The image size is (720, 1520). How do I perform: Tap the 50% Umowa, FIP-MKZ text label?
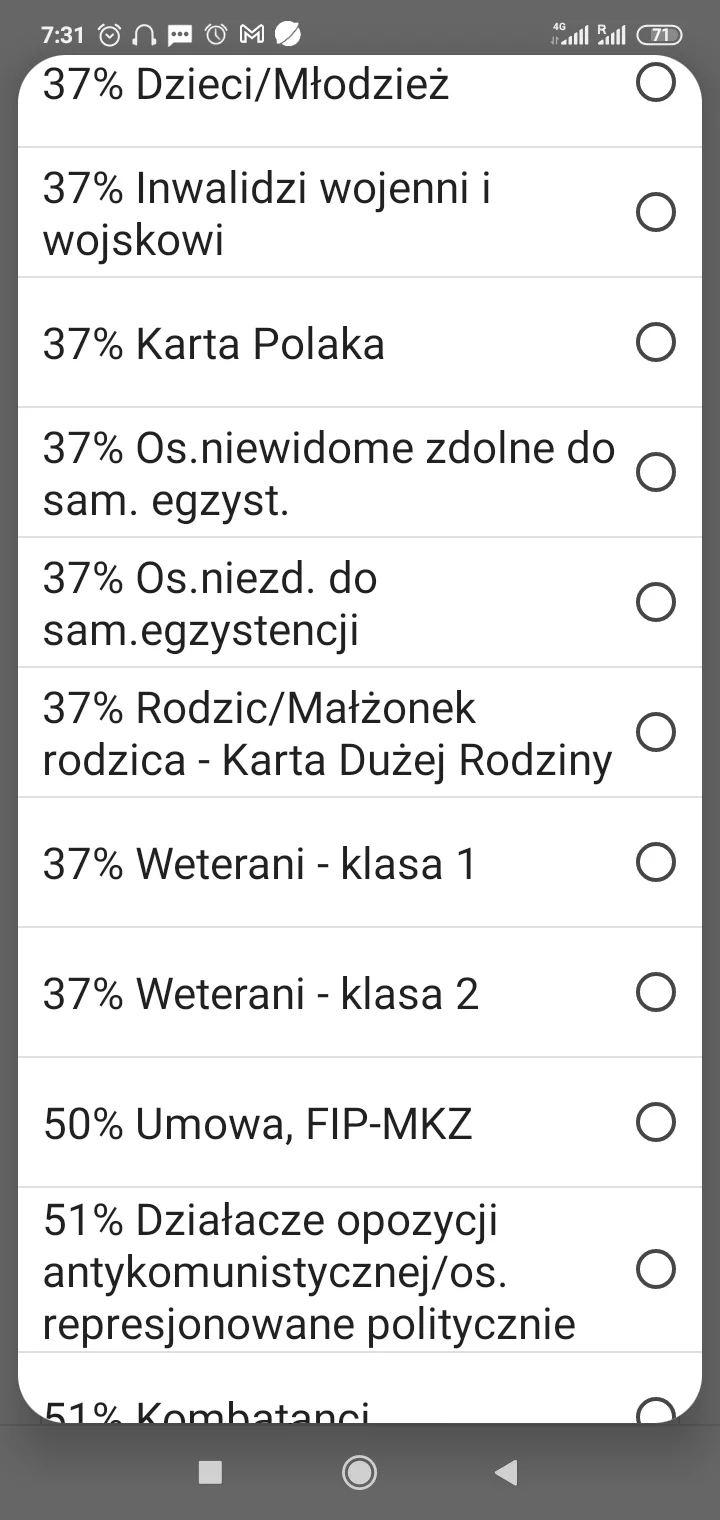[x=257, y=1124]
